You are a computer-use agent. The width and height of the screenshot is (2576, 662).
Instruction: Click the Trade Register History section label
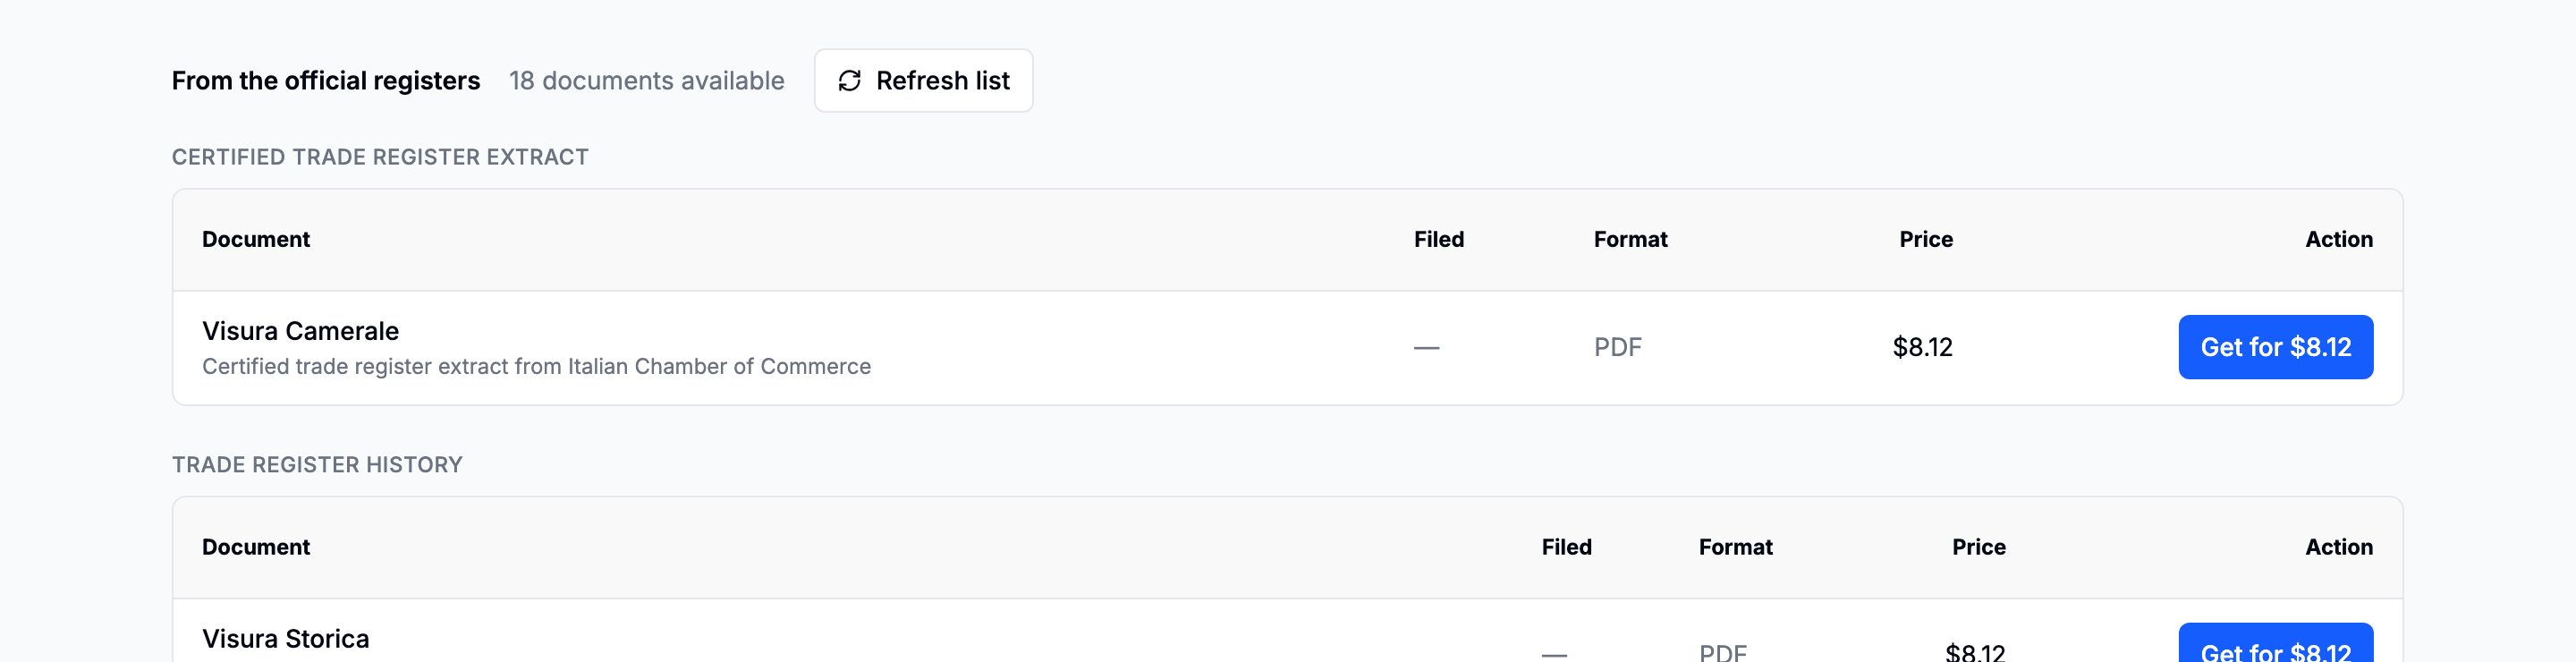pyautogui.click(x=317, y=465)
